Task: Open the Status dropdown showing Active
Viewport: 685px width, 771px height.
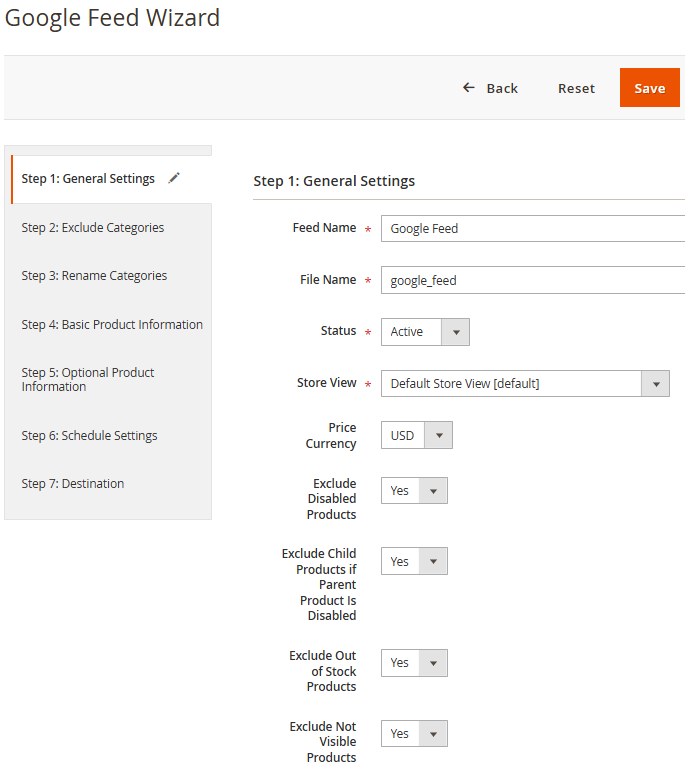Action: pos(425,332)
